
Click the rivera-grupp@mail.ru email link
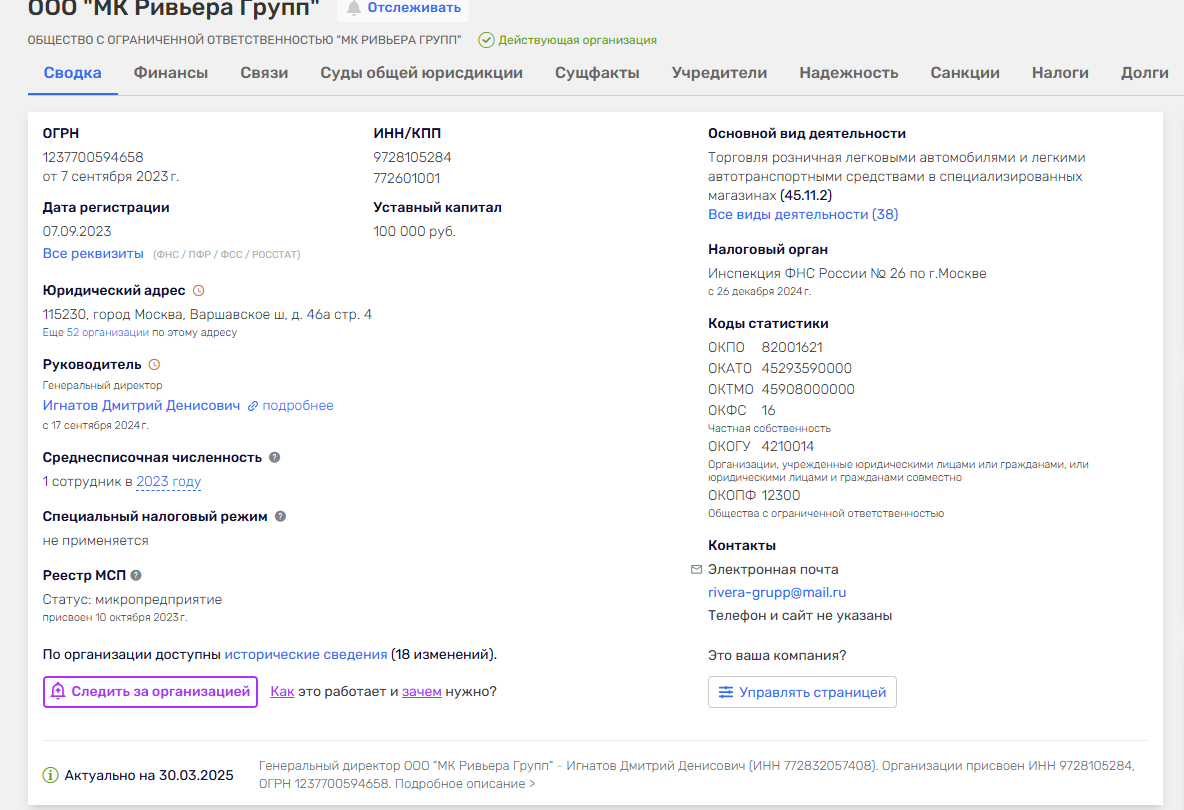click(x=777, y=593)
